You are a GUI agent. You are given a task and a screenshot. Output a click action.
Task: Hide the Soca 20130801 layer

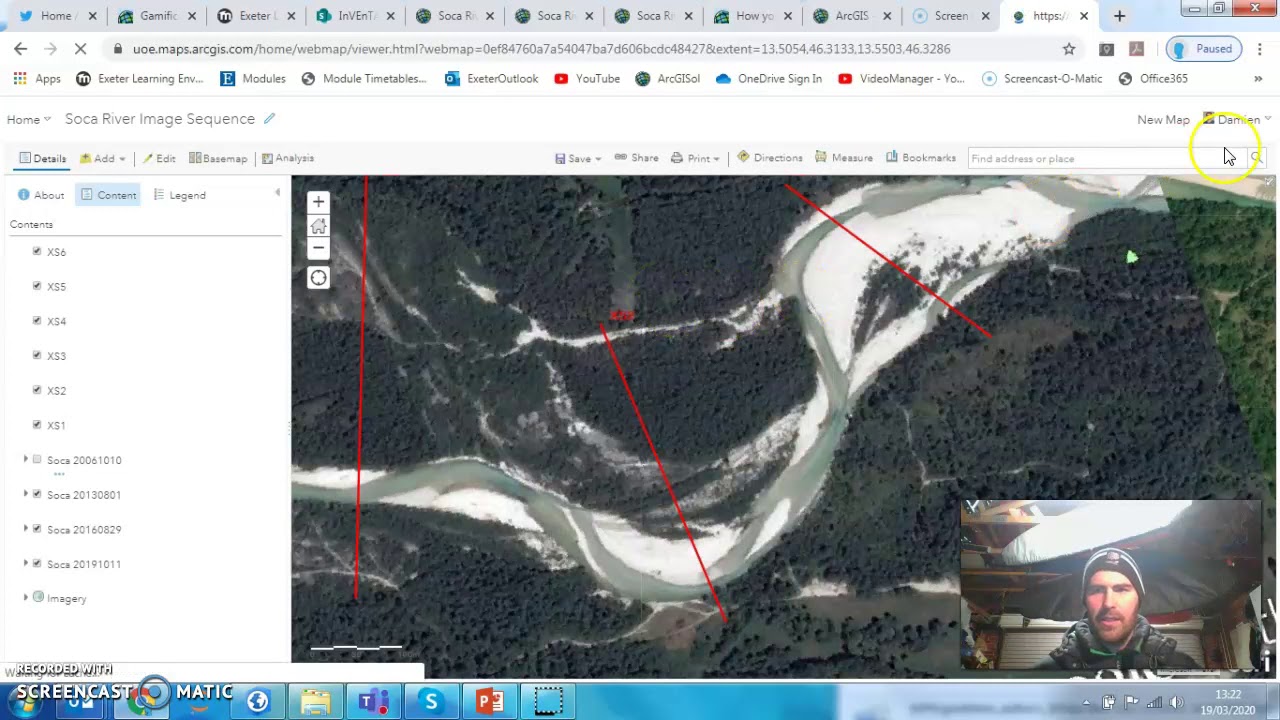click(37, 494)
